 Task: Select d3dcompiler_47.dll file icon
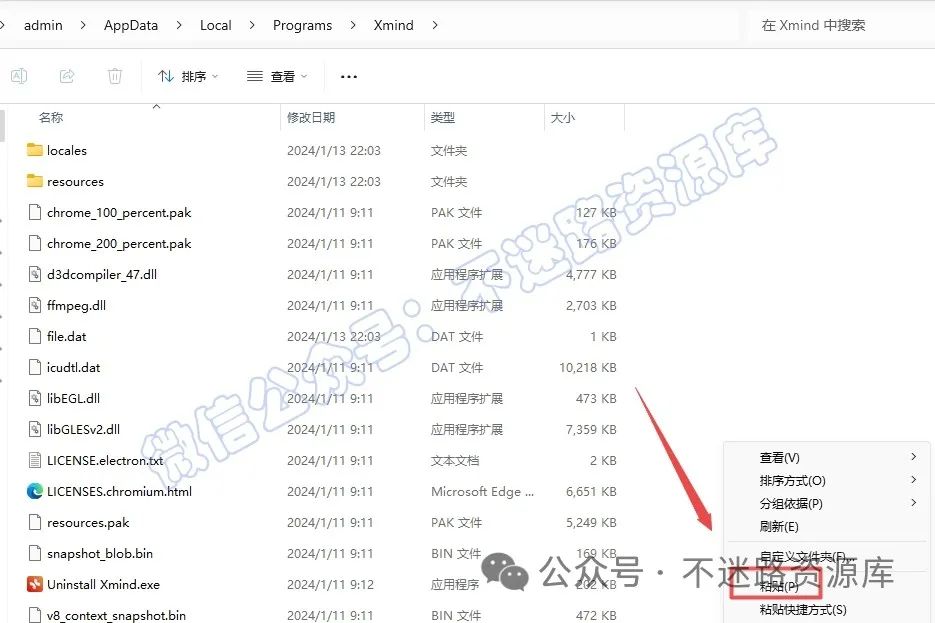35,274
